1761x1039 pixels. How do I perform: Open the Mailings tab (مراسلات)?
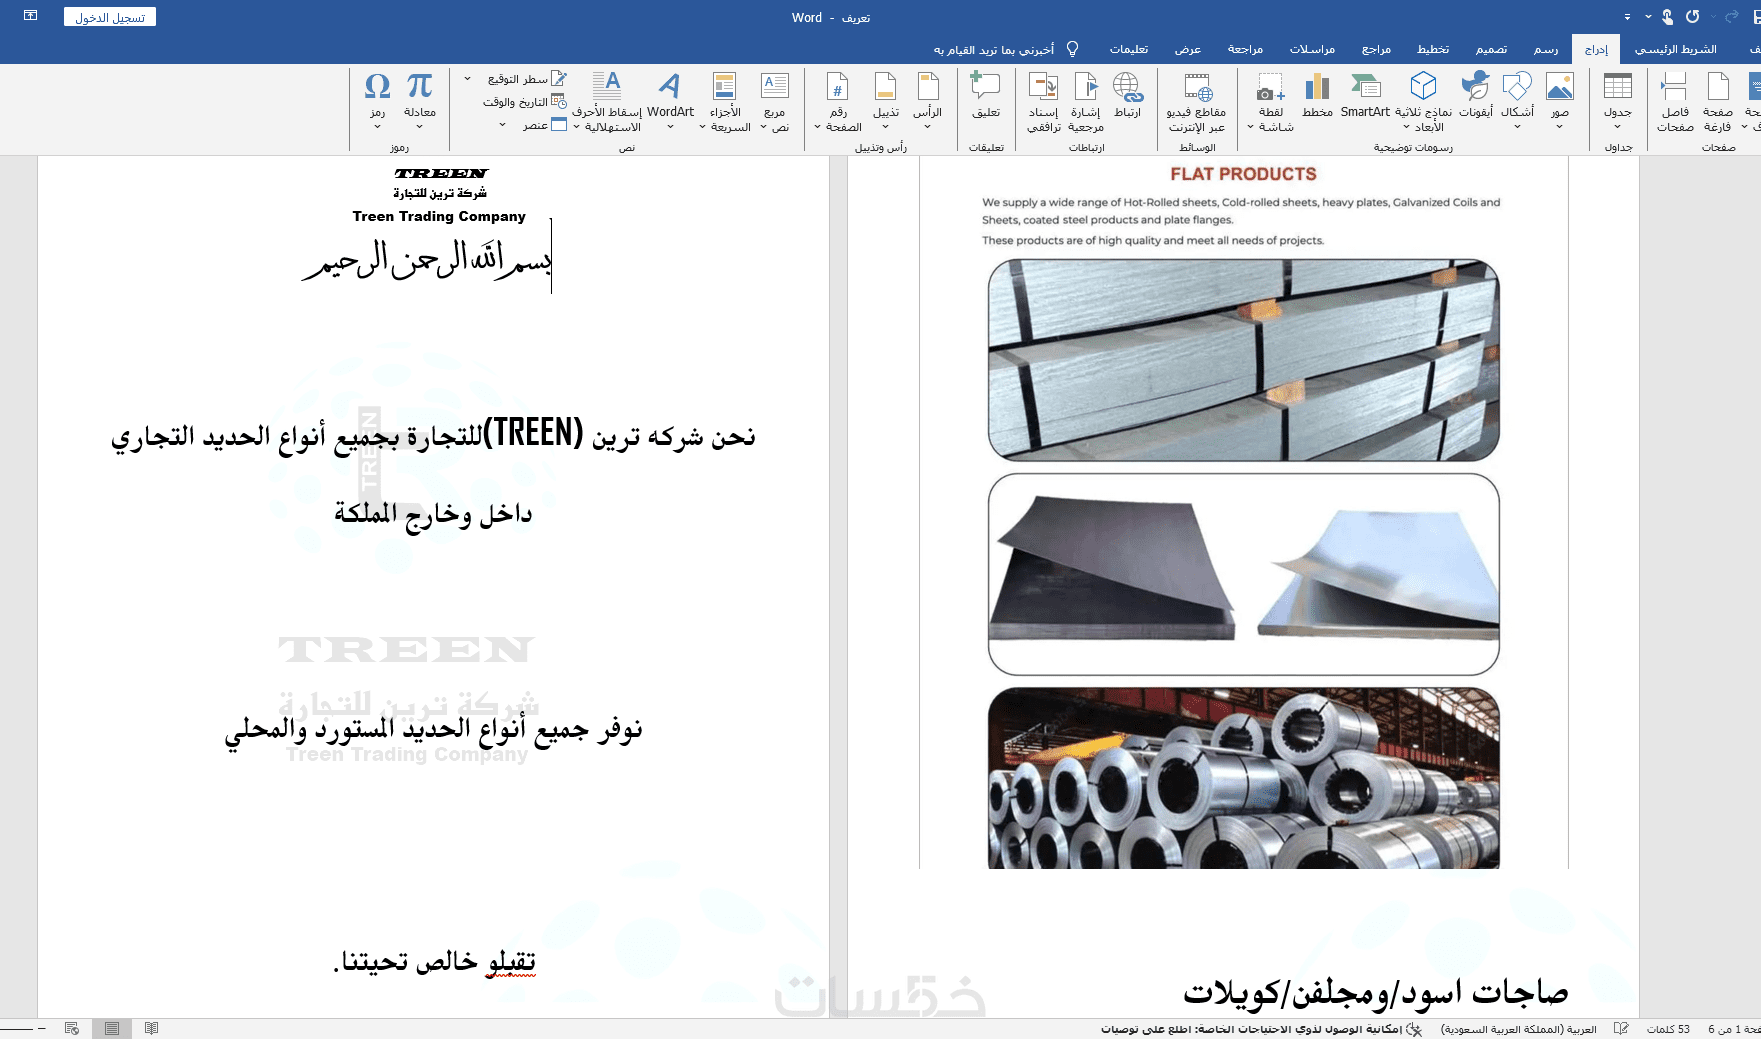click(x=1312, y=49)
